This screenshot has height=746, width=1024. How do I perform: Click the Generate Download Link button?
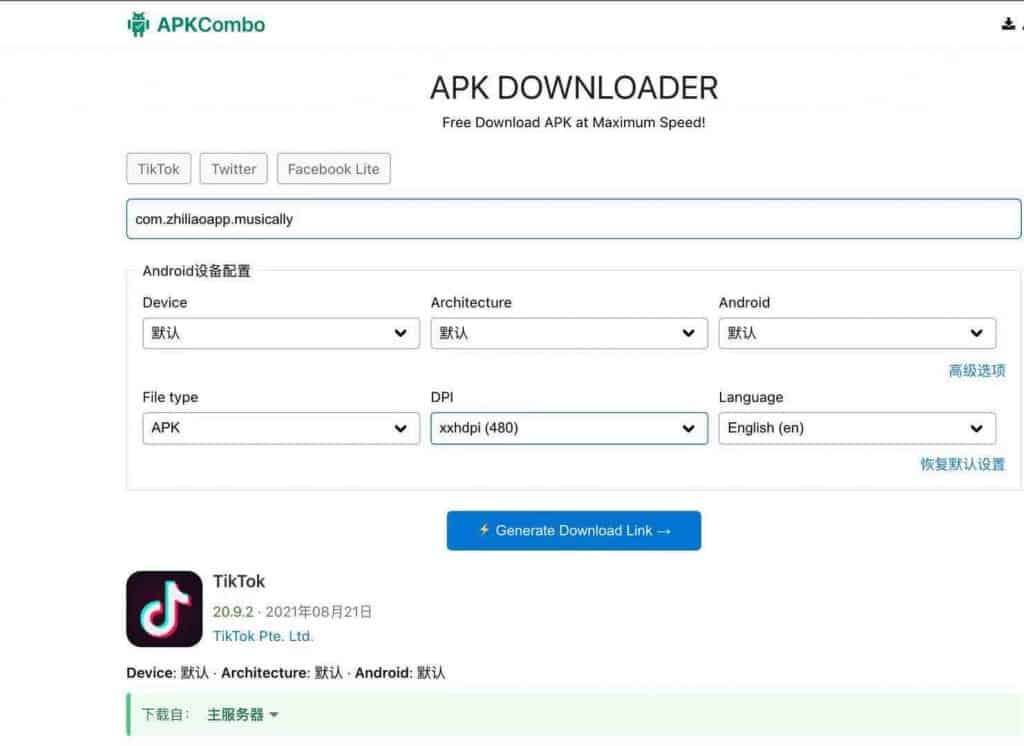point(573,530)
